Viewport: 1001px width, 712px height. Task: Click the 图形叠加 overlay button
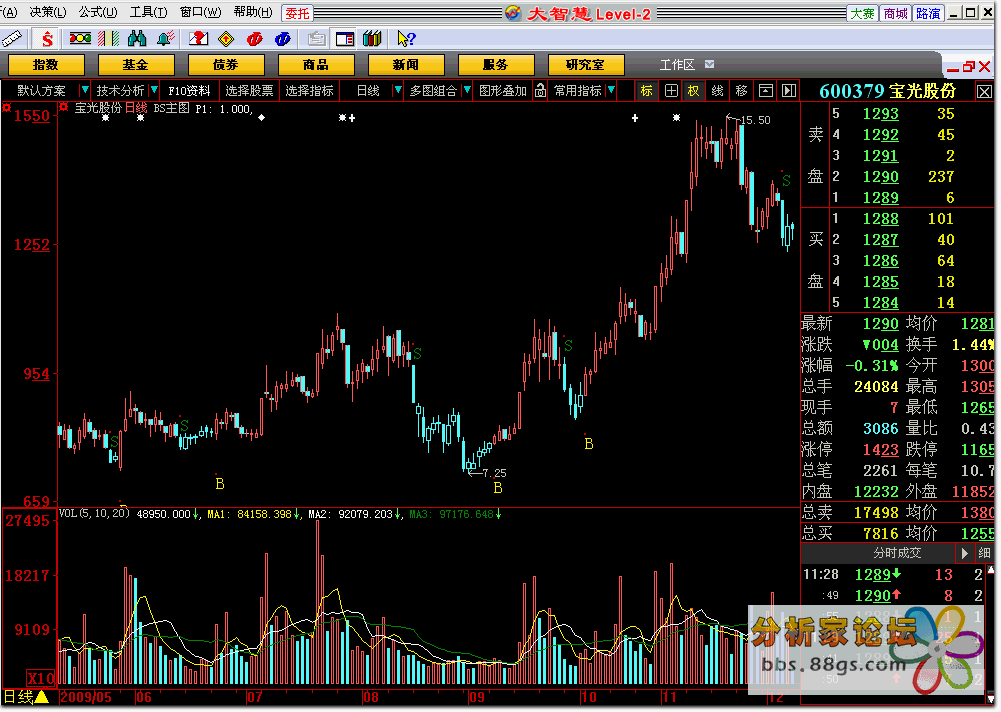[503, 91]
